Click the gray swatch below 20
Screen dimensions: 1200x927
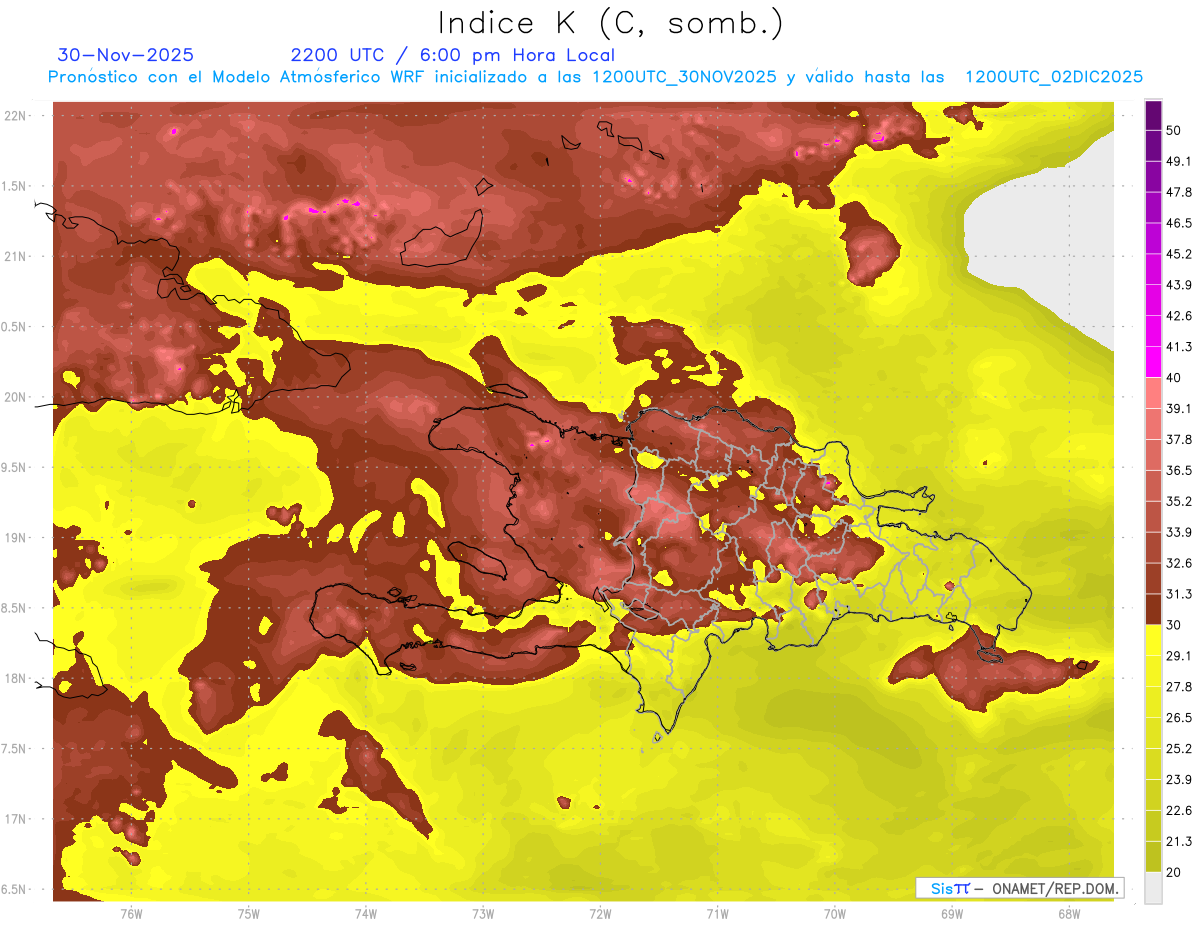[1153, 888]
